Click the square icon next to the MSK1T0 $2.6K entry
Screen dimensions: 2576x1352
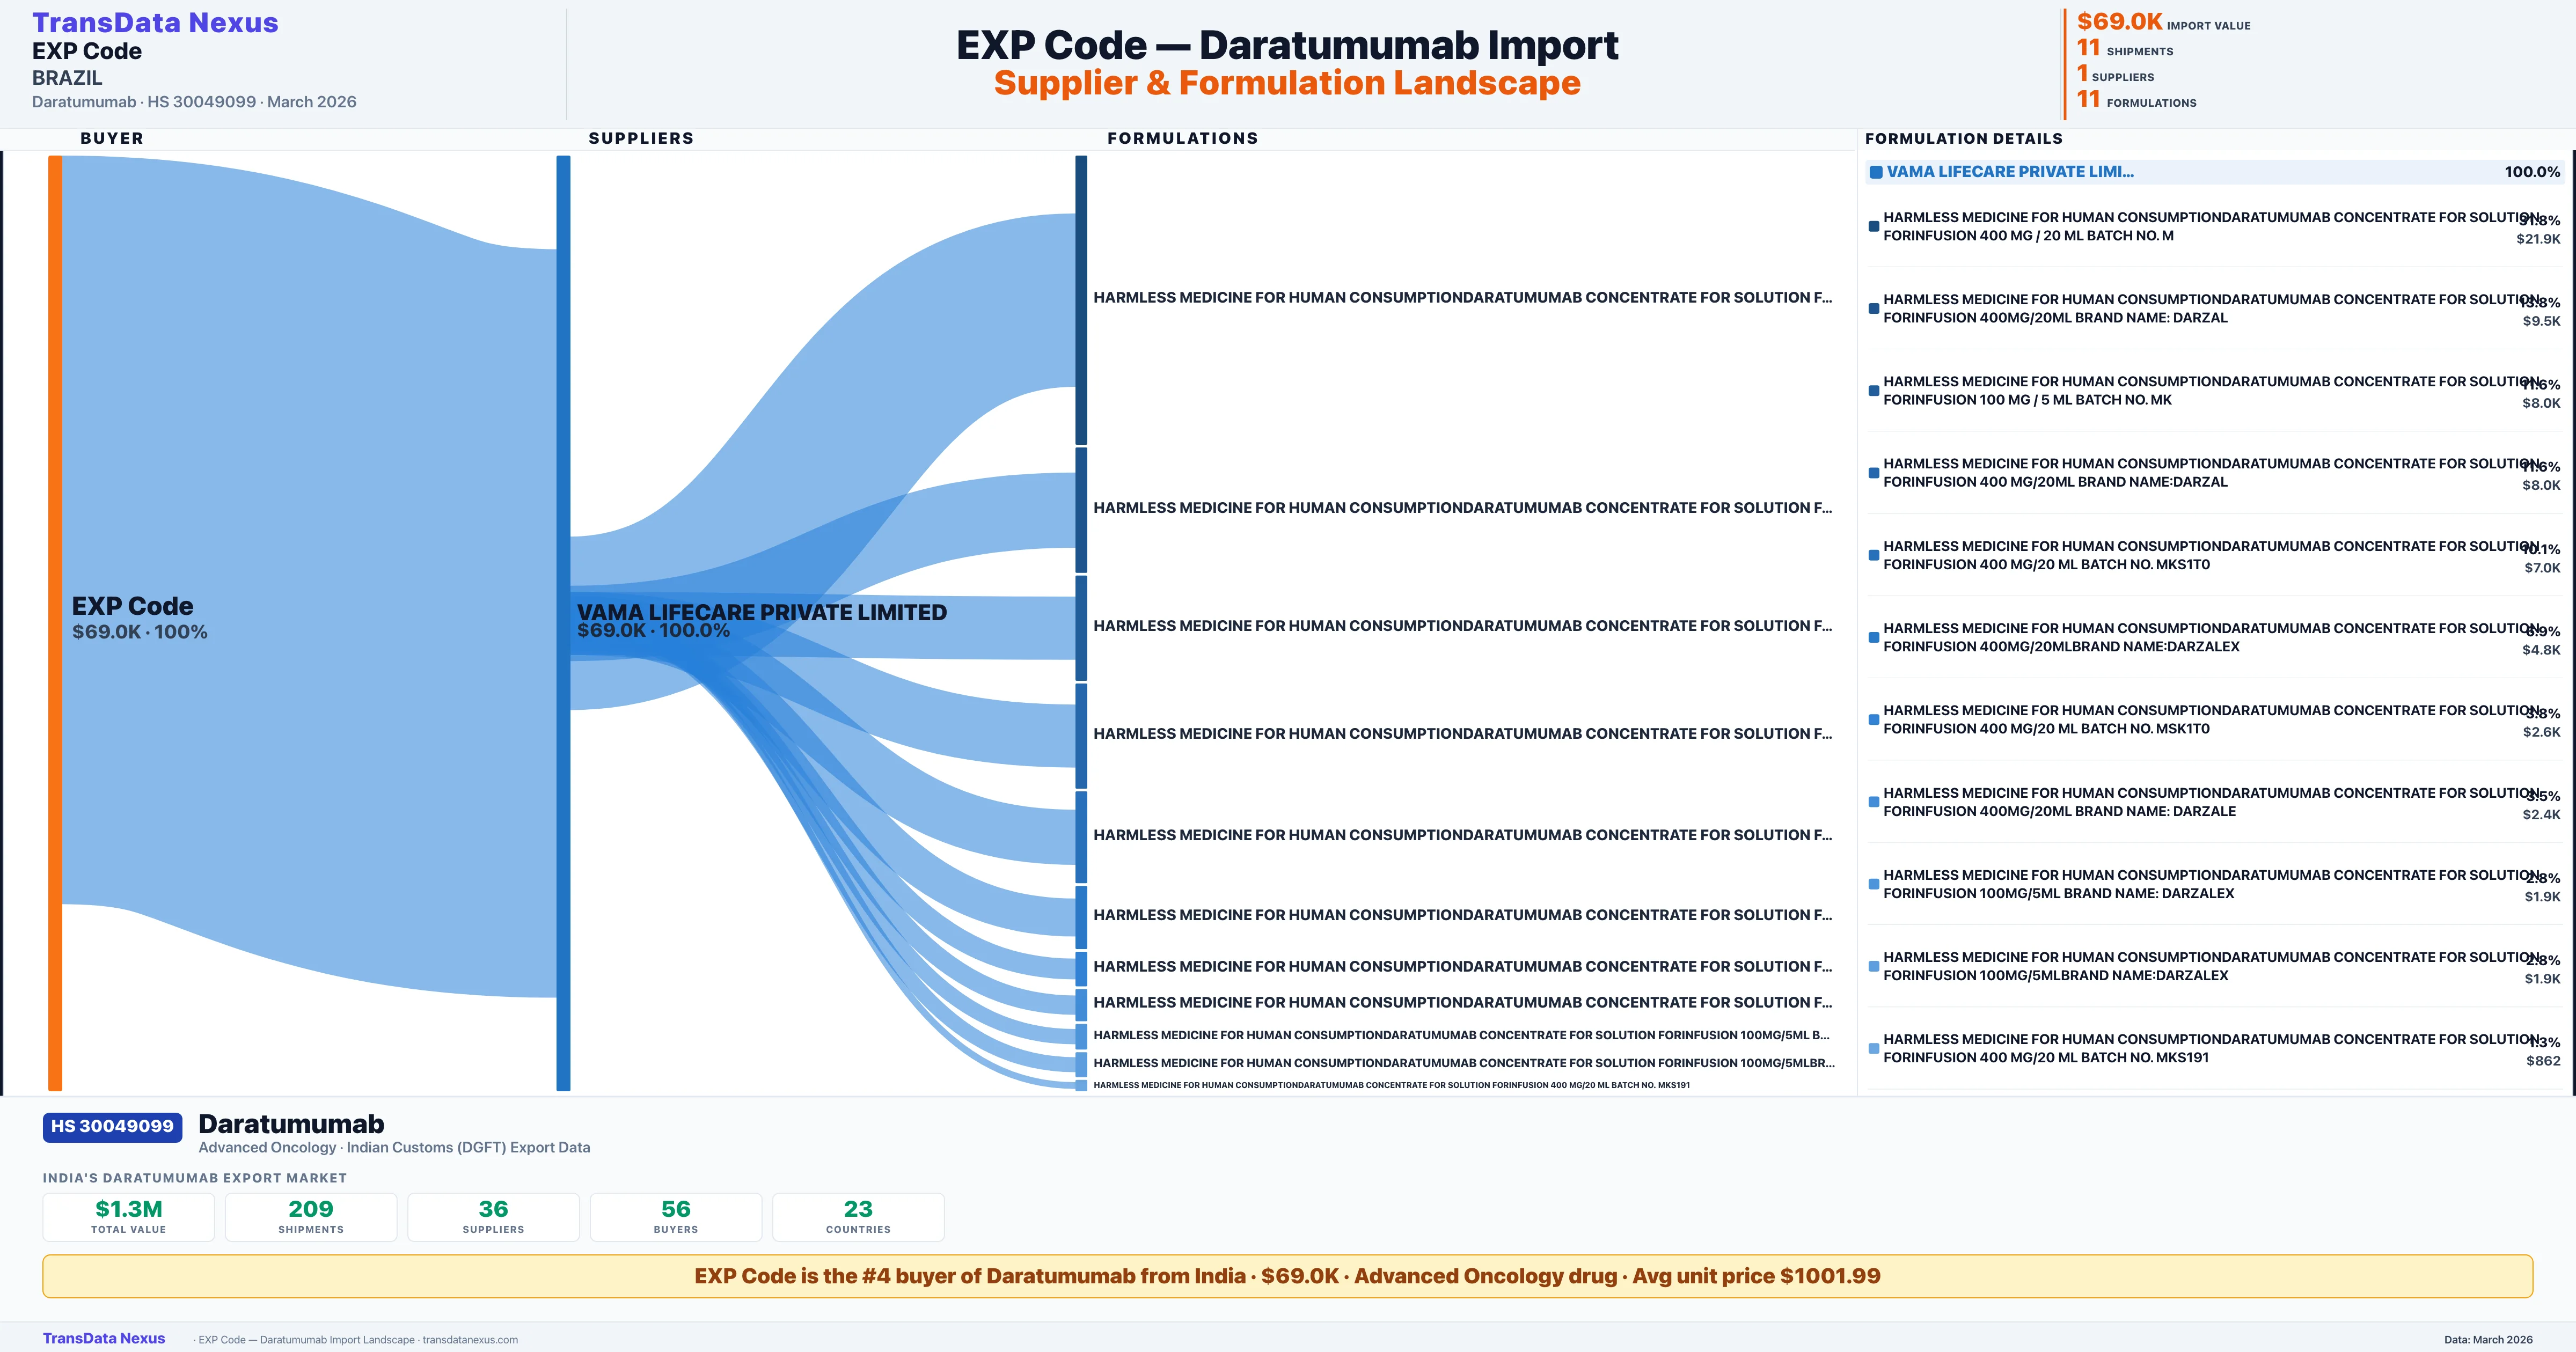tap(1874, 719)
